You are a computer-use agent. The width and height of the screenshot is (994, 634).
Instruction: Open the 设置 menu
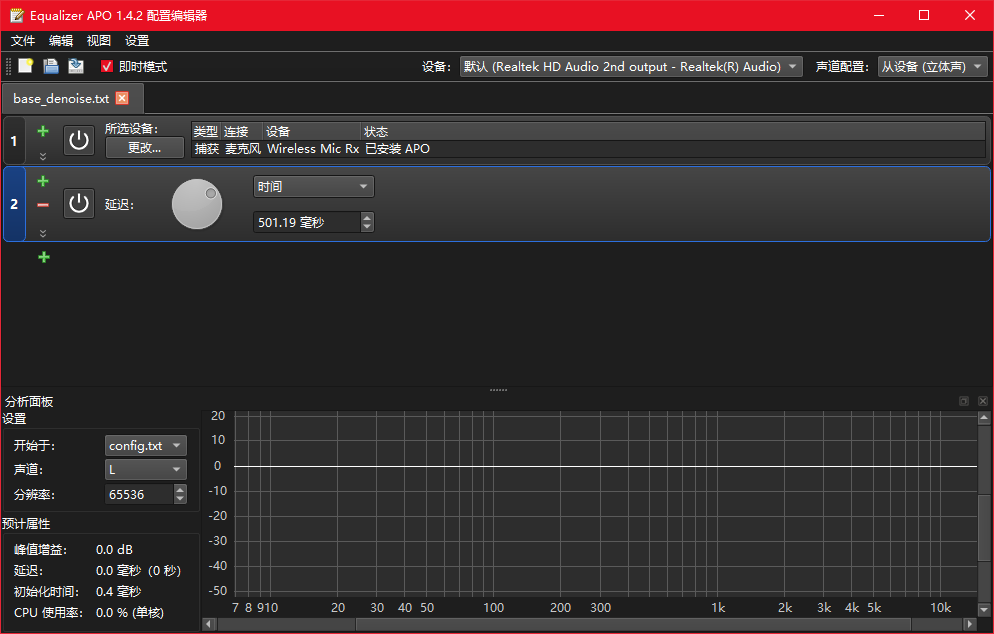click(x=137, y=41)
